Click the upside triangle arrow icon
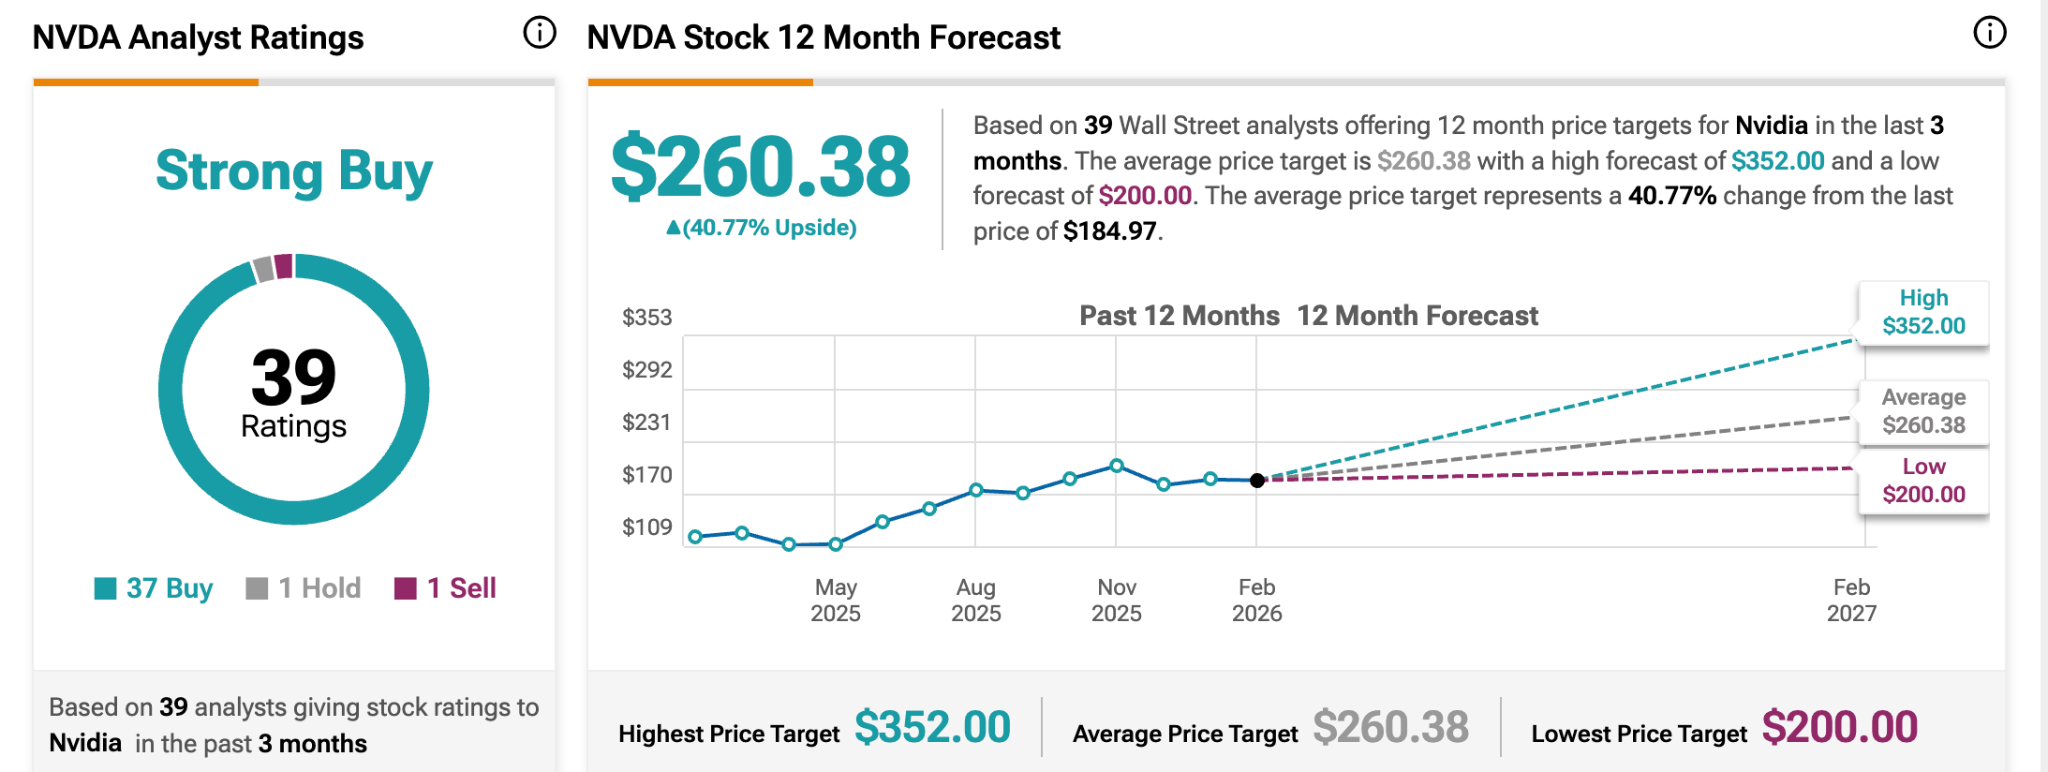Screen dimensions: 2048x772 pos(673,228)
